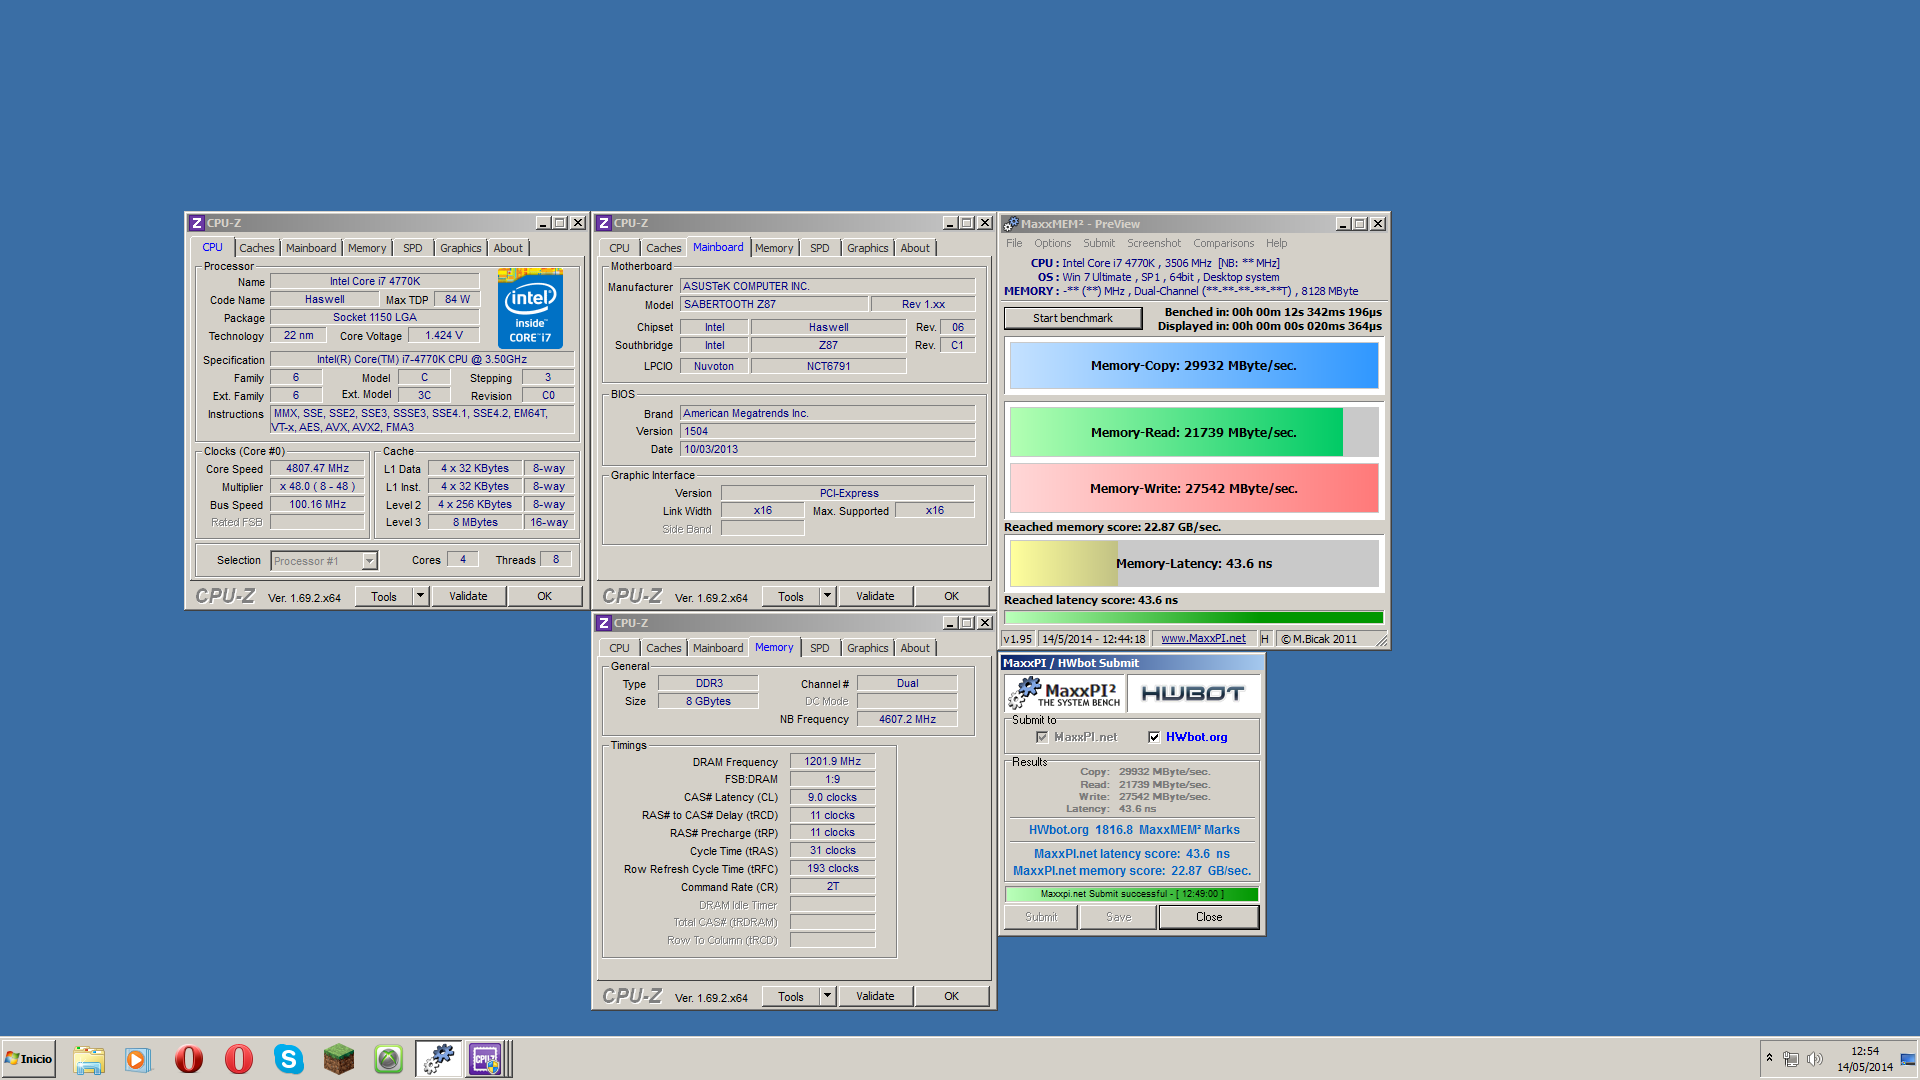Launch Minecraft grass block icon
The height and width of the screenshot is (1080, 1920).
[x=339, y=1059]
